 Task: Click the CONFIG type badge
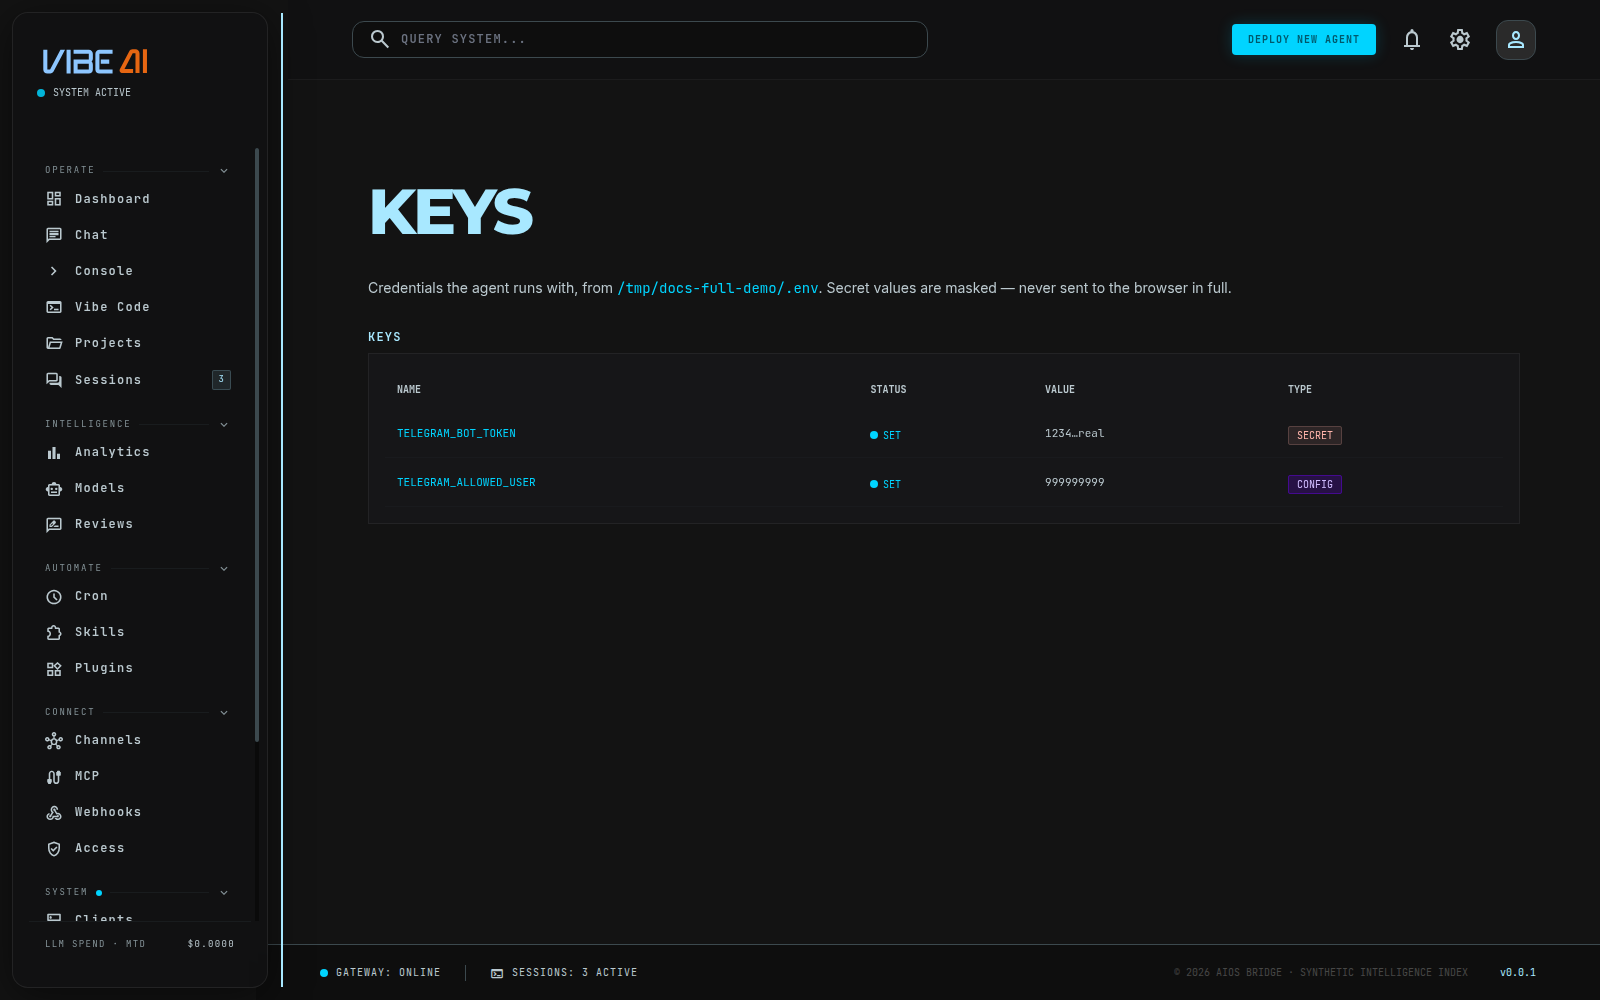[1314, 484]
